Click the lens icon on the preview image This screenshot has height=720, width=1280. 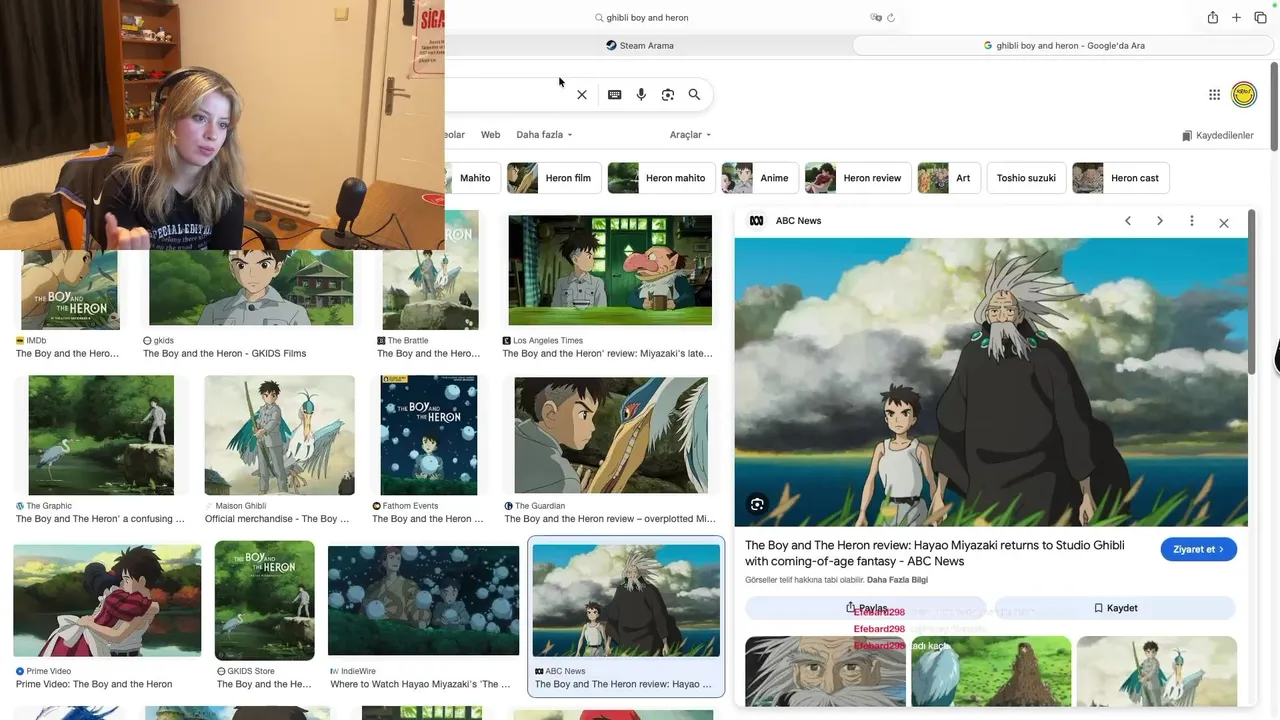[x=757, y=504]
